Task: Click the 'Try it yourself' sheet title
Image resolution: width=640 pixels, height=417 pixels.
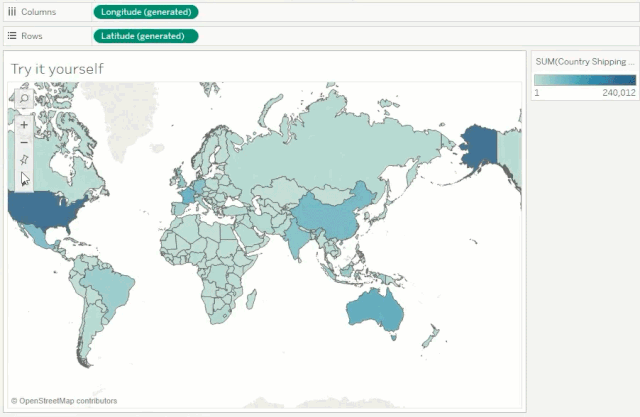Action: click(x=57, y=69)
